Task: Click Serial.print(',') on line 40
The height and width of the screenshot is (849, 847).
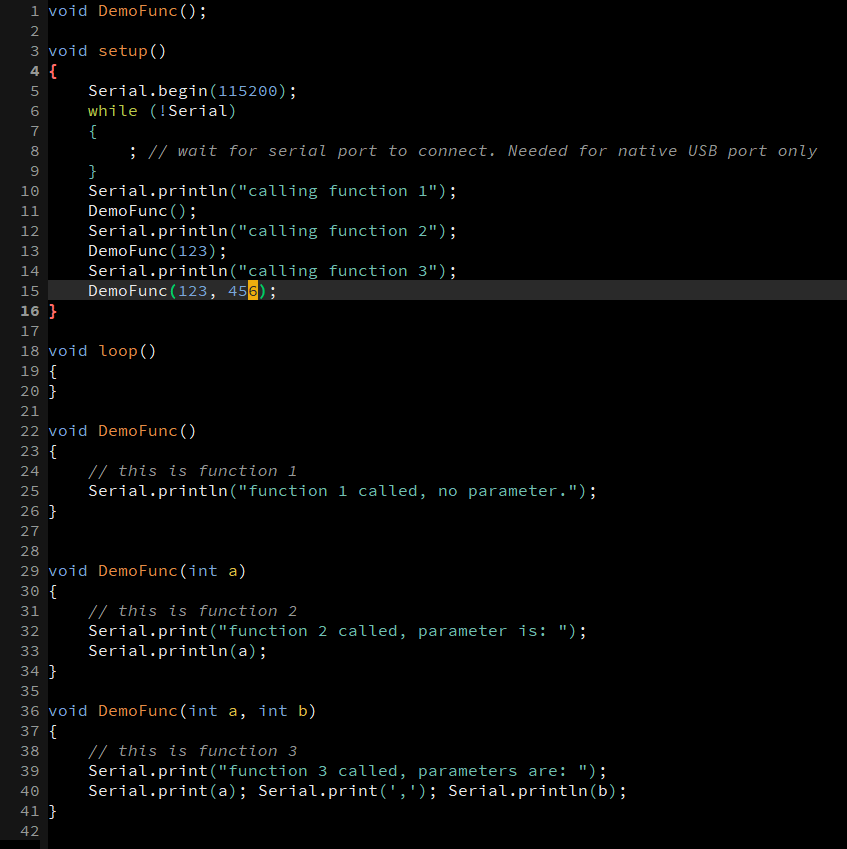Action: 347,792
